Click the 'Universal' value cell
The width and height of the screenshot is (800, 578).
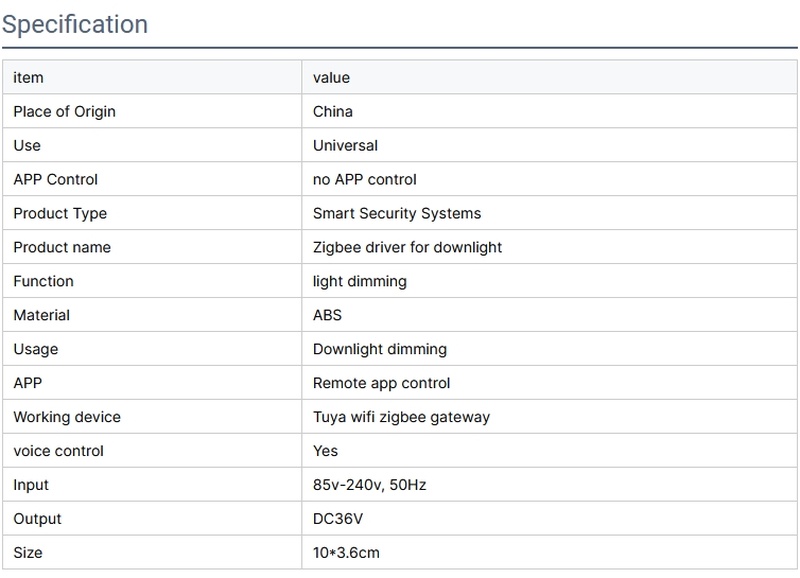345,146
